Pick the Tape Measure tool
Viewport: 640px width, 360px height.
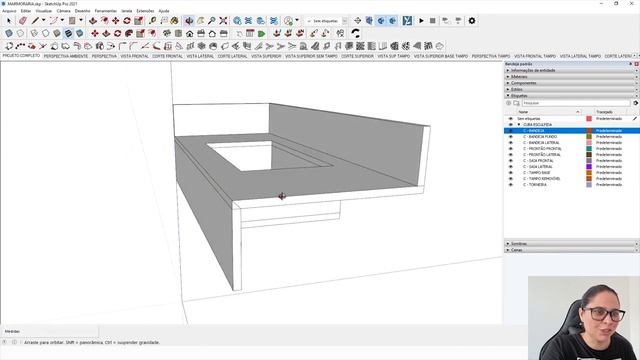[152, 20]
